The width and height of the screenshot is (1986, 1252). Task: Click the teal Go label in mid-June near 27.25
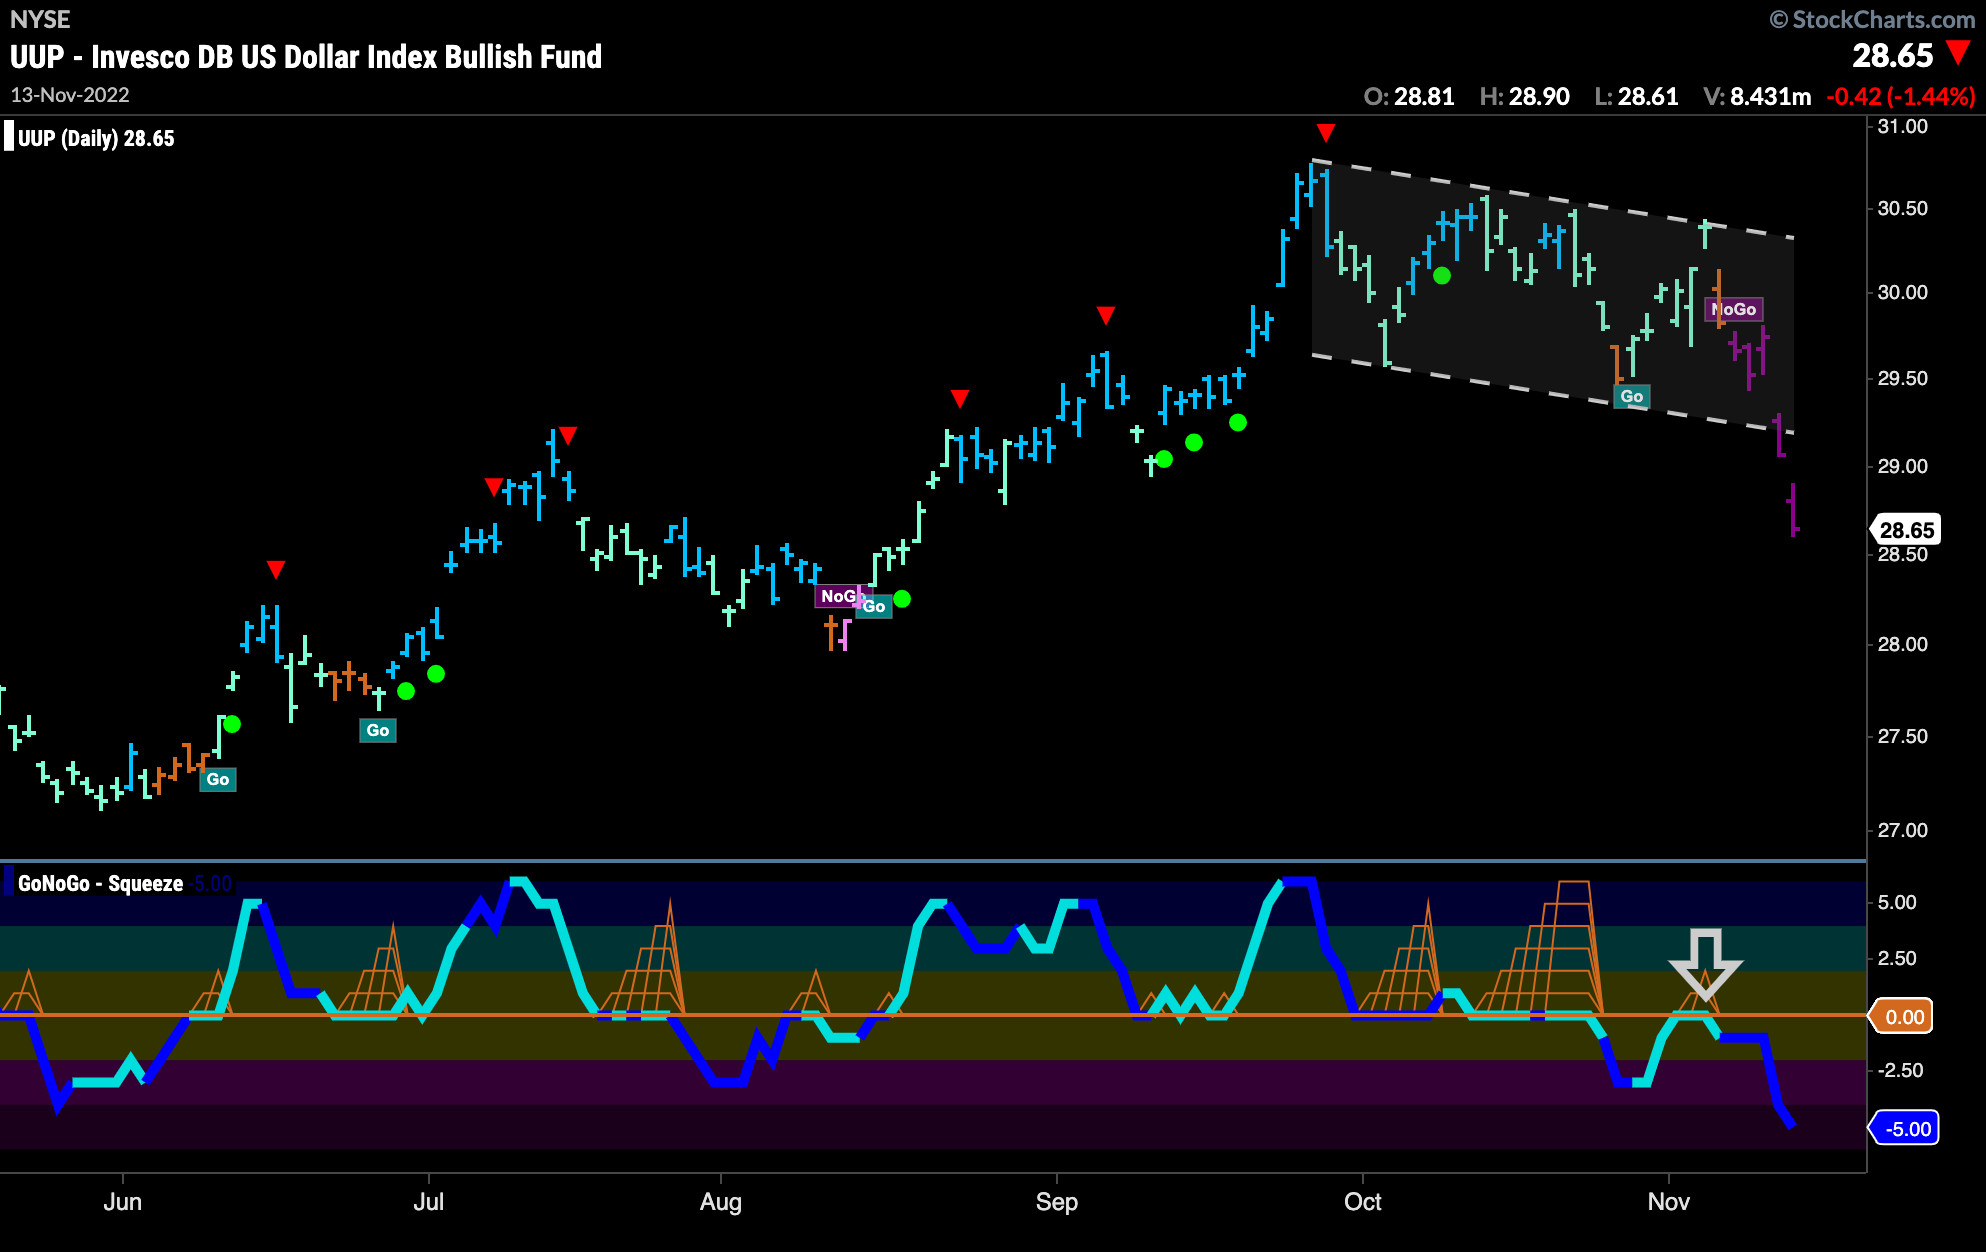tap(218, 779)
